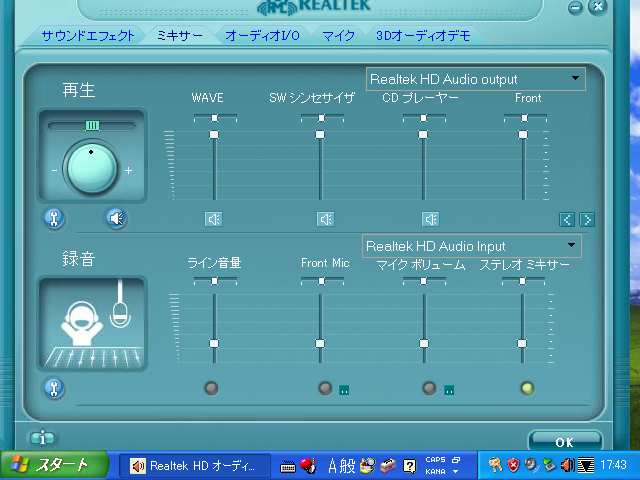Switch to the マイク tab
The height and width of the screenshot is (480, 640).
tap(338, 36)
